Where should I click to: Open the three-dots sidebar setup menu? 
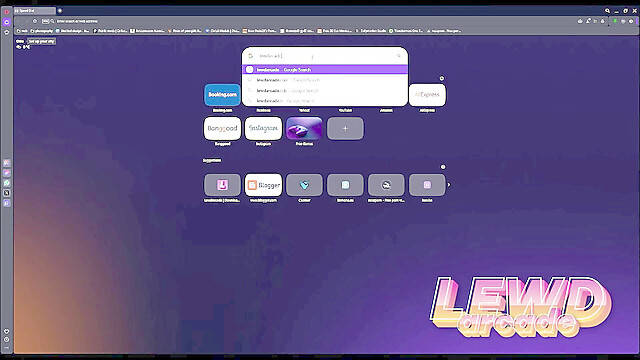(x=7, y=347)
